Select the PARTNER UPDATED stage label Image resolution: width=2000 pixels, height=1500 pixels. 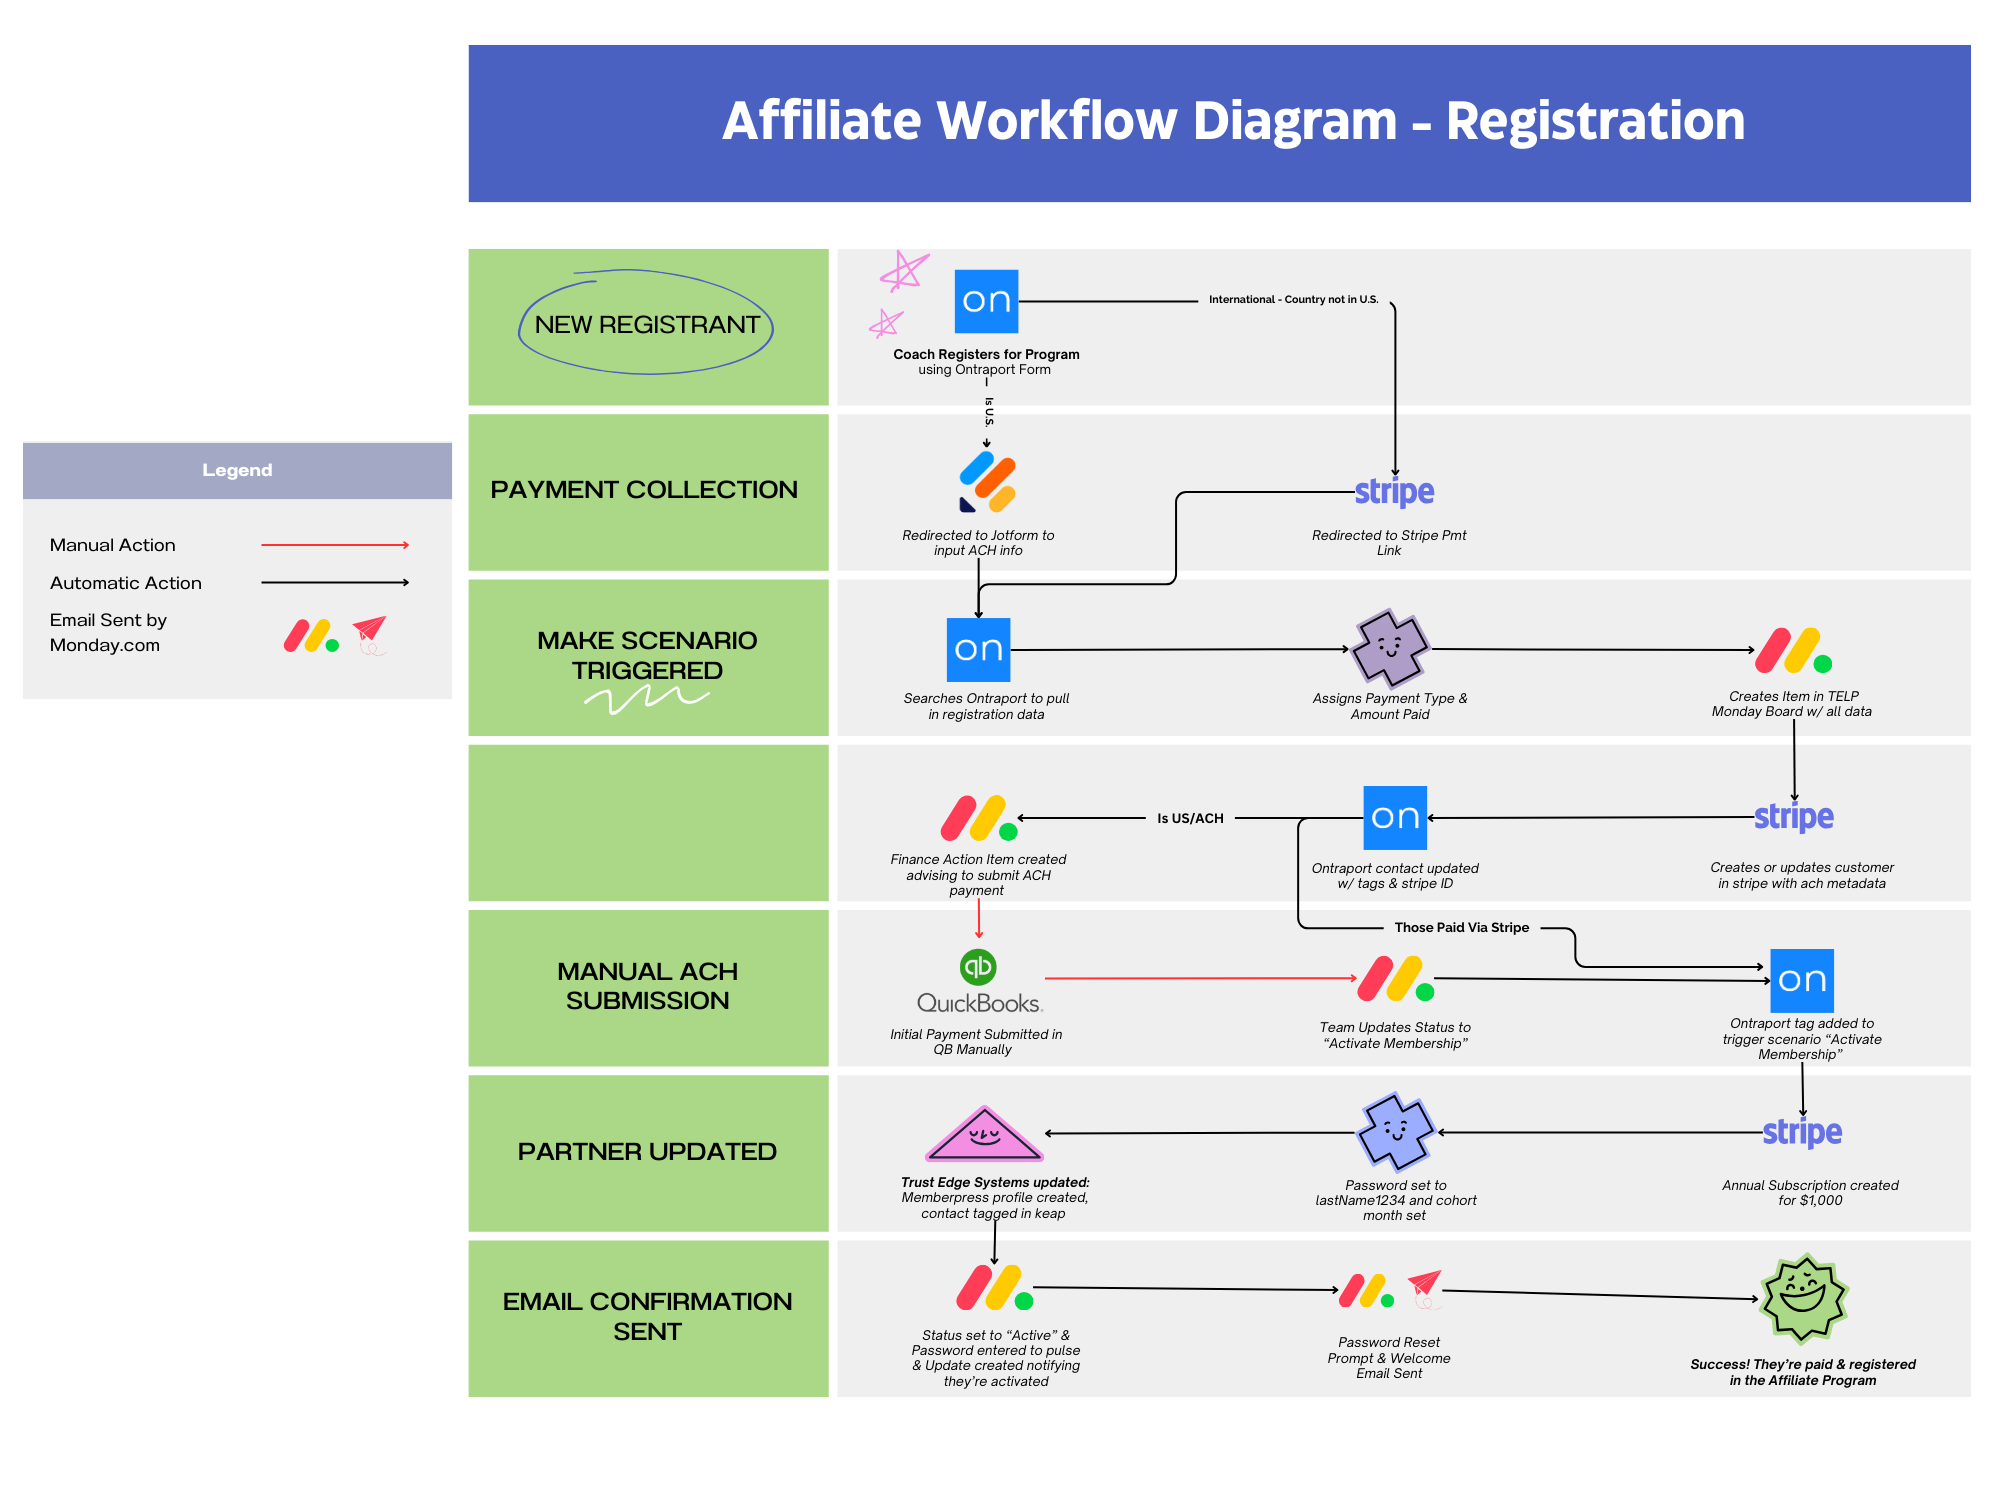[x=647, y=1152]
